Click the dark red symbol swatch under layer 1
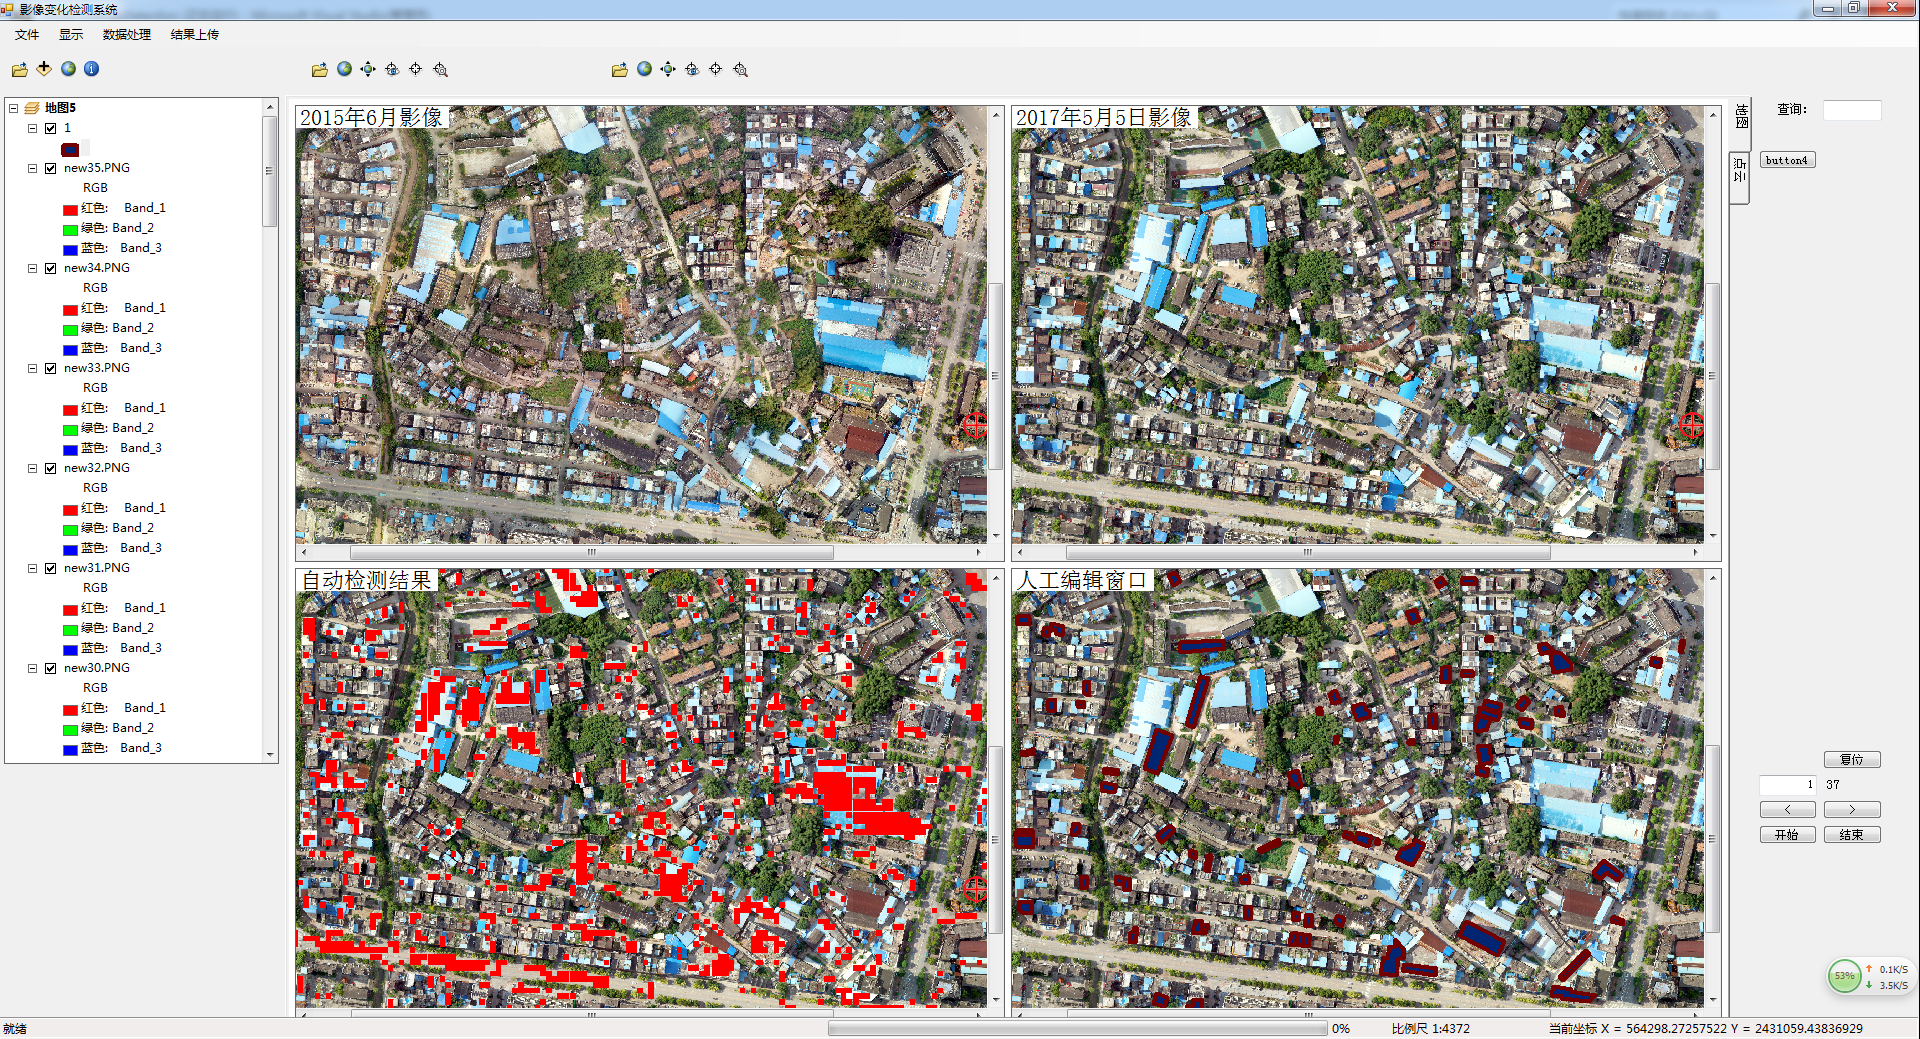 [70, 150]
